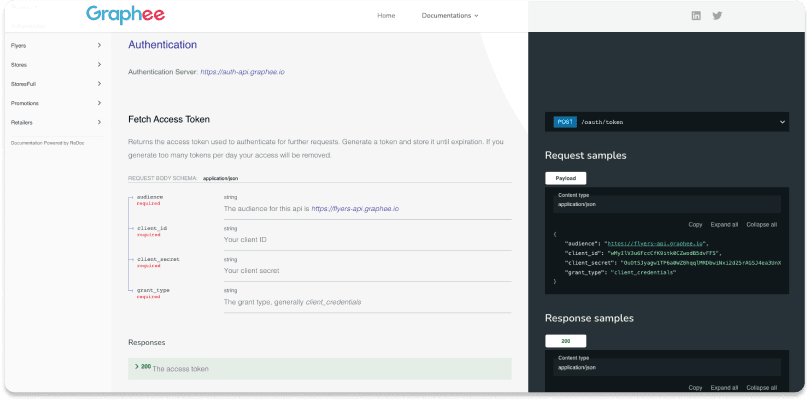The image size is (809, 401).
Task: Expand the Retailers sidebar item
Action: pos(56,122)
